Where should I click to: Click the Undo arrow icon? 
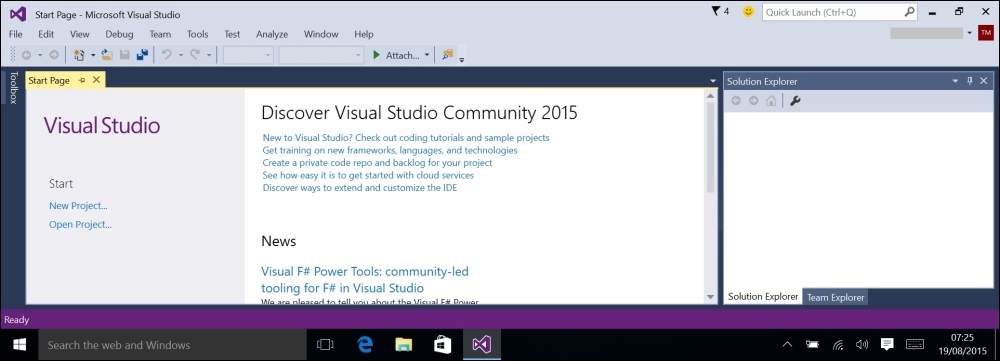click(x=166, y=55)
